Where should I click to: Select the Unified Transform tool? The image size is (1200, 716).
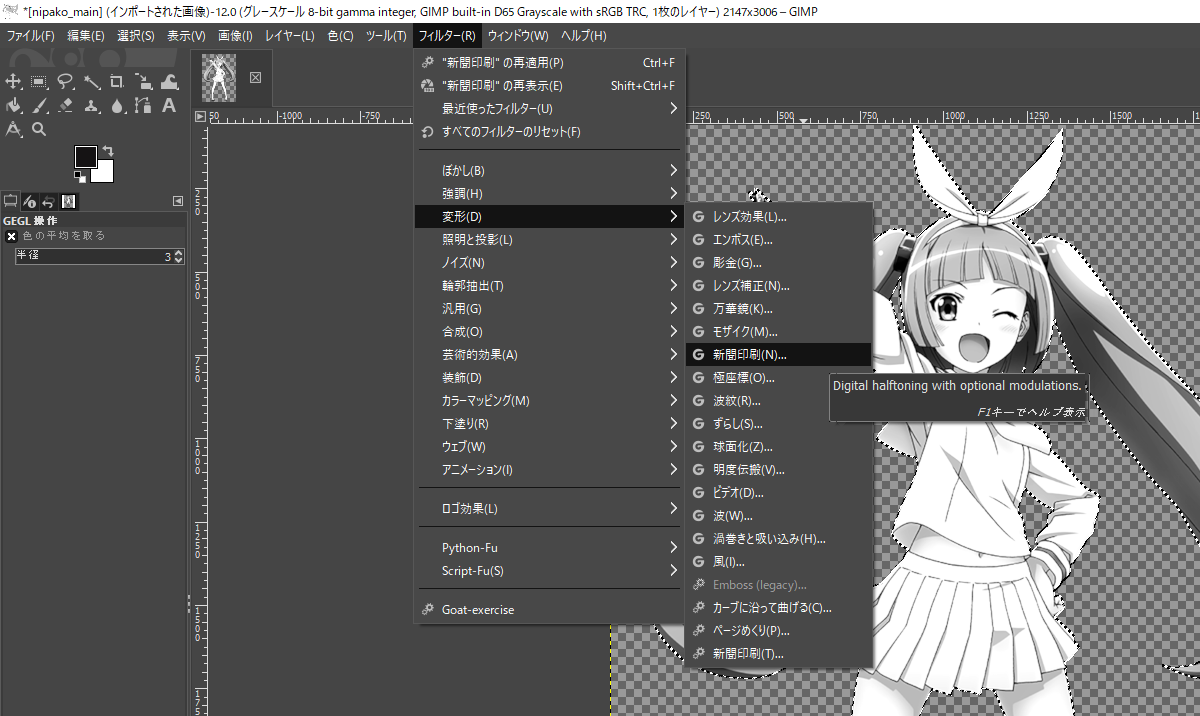tap(143, 82)
